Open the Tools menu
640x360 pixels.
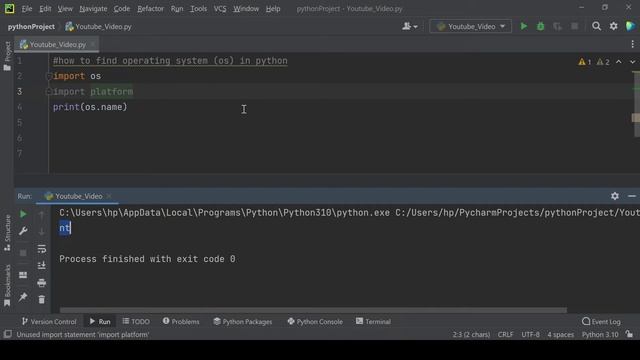point(198,9)
